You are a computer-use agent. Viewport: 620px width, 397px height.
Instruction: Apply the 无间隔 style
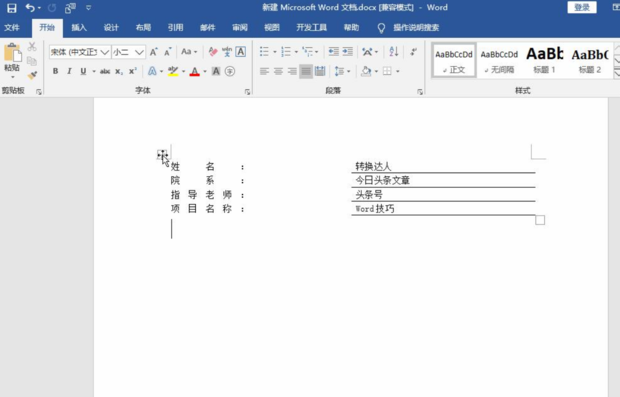499,60
